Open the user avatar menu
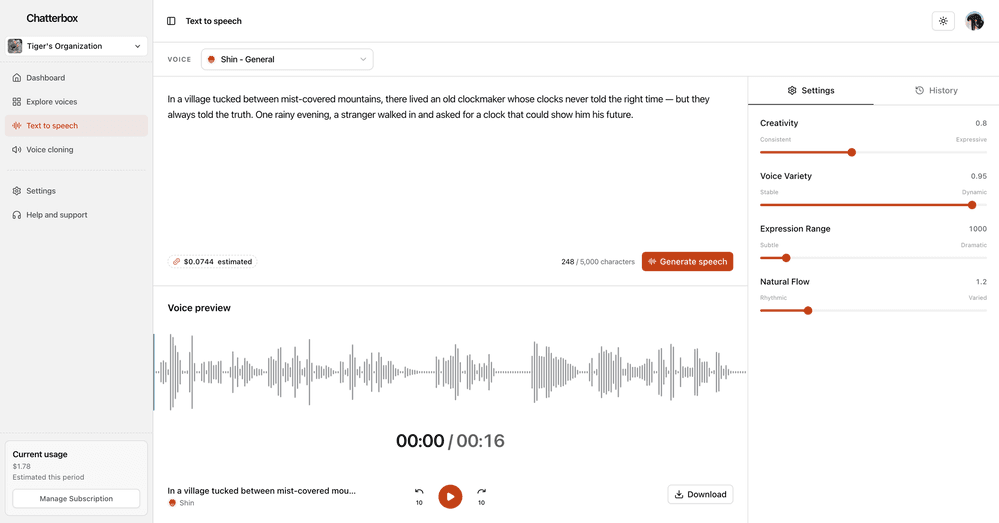This screenshot has width=999, height=523. point(974,21)
